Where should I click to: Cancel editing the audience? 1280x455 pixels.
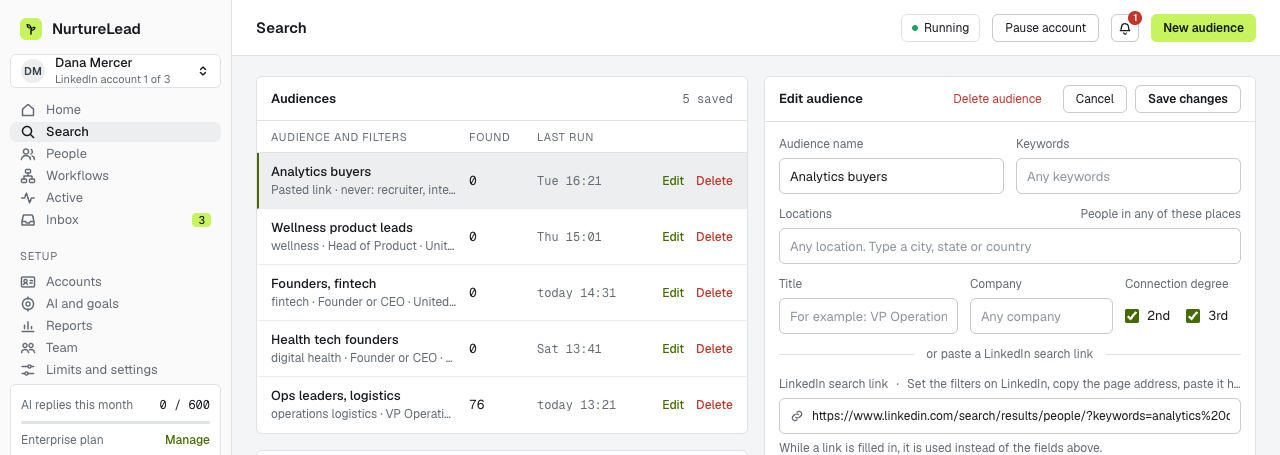click(x=1095, y=99)
